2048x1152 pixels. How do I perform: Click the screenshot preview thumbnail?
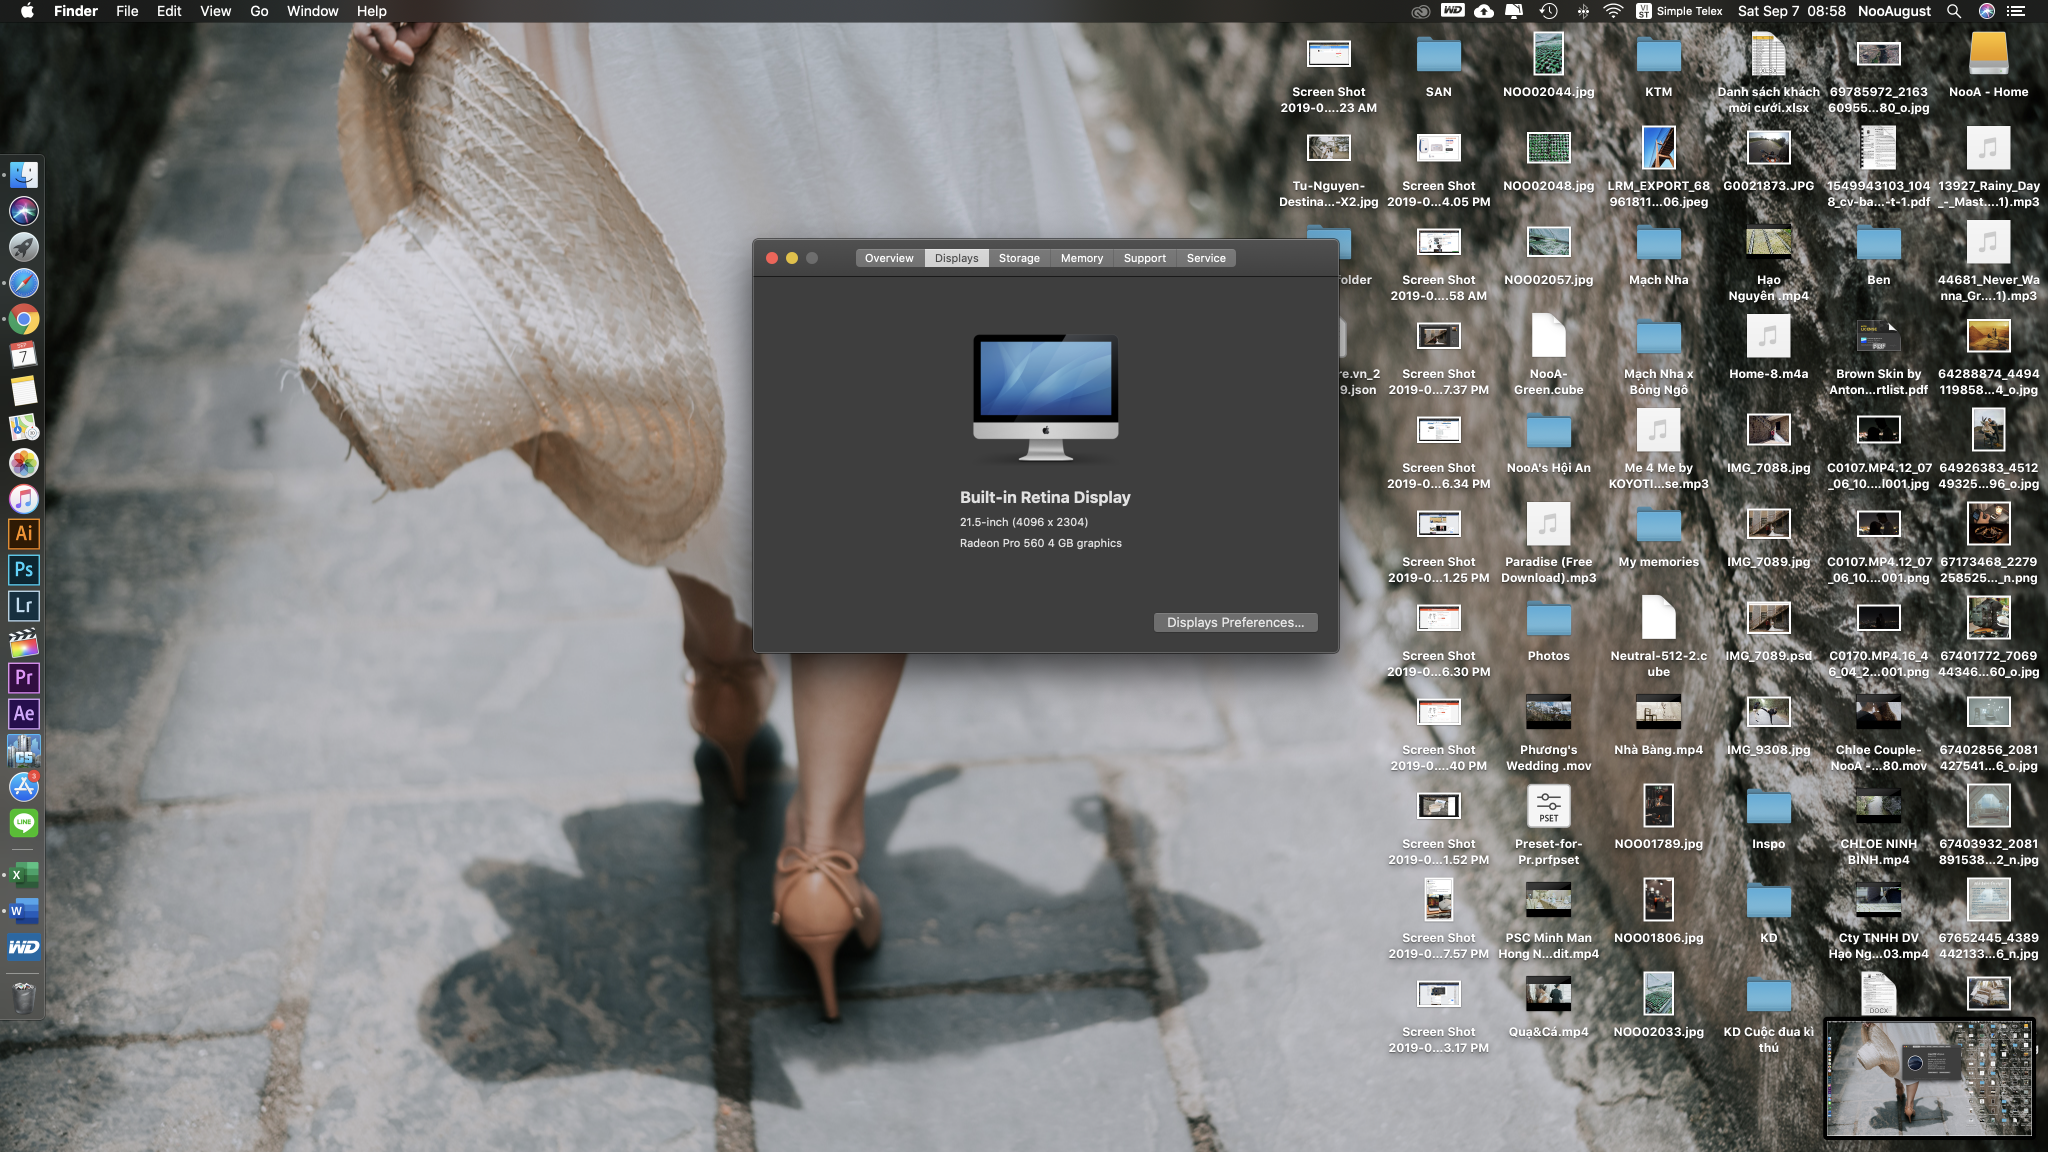(x=1929, y=1078)
